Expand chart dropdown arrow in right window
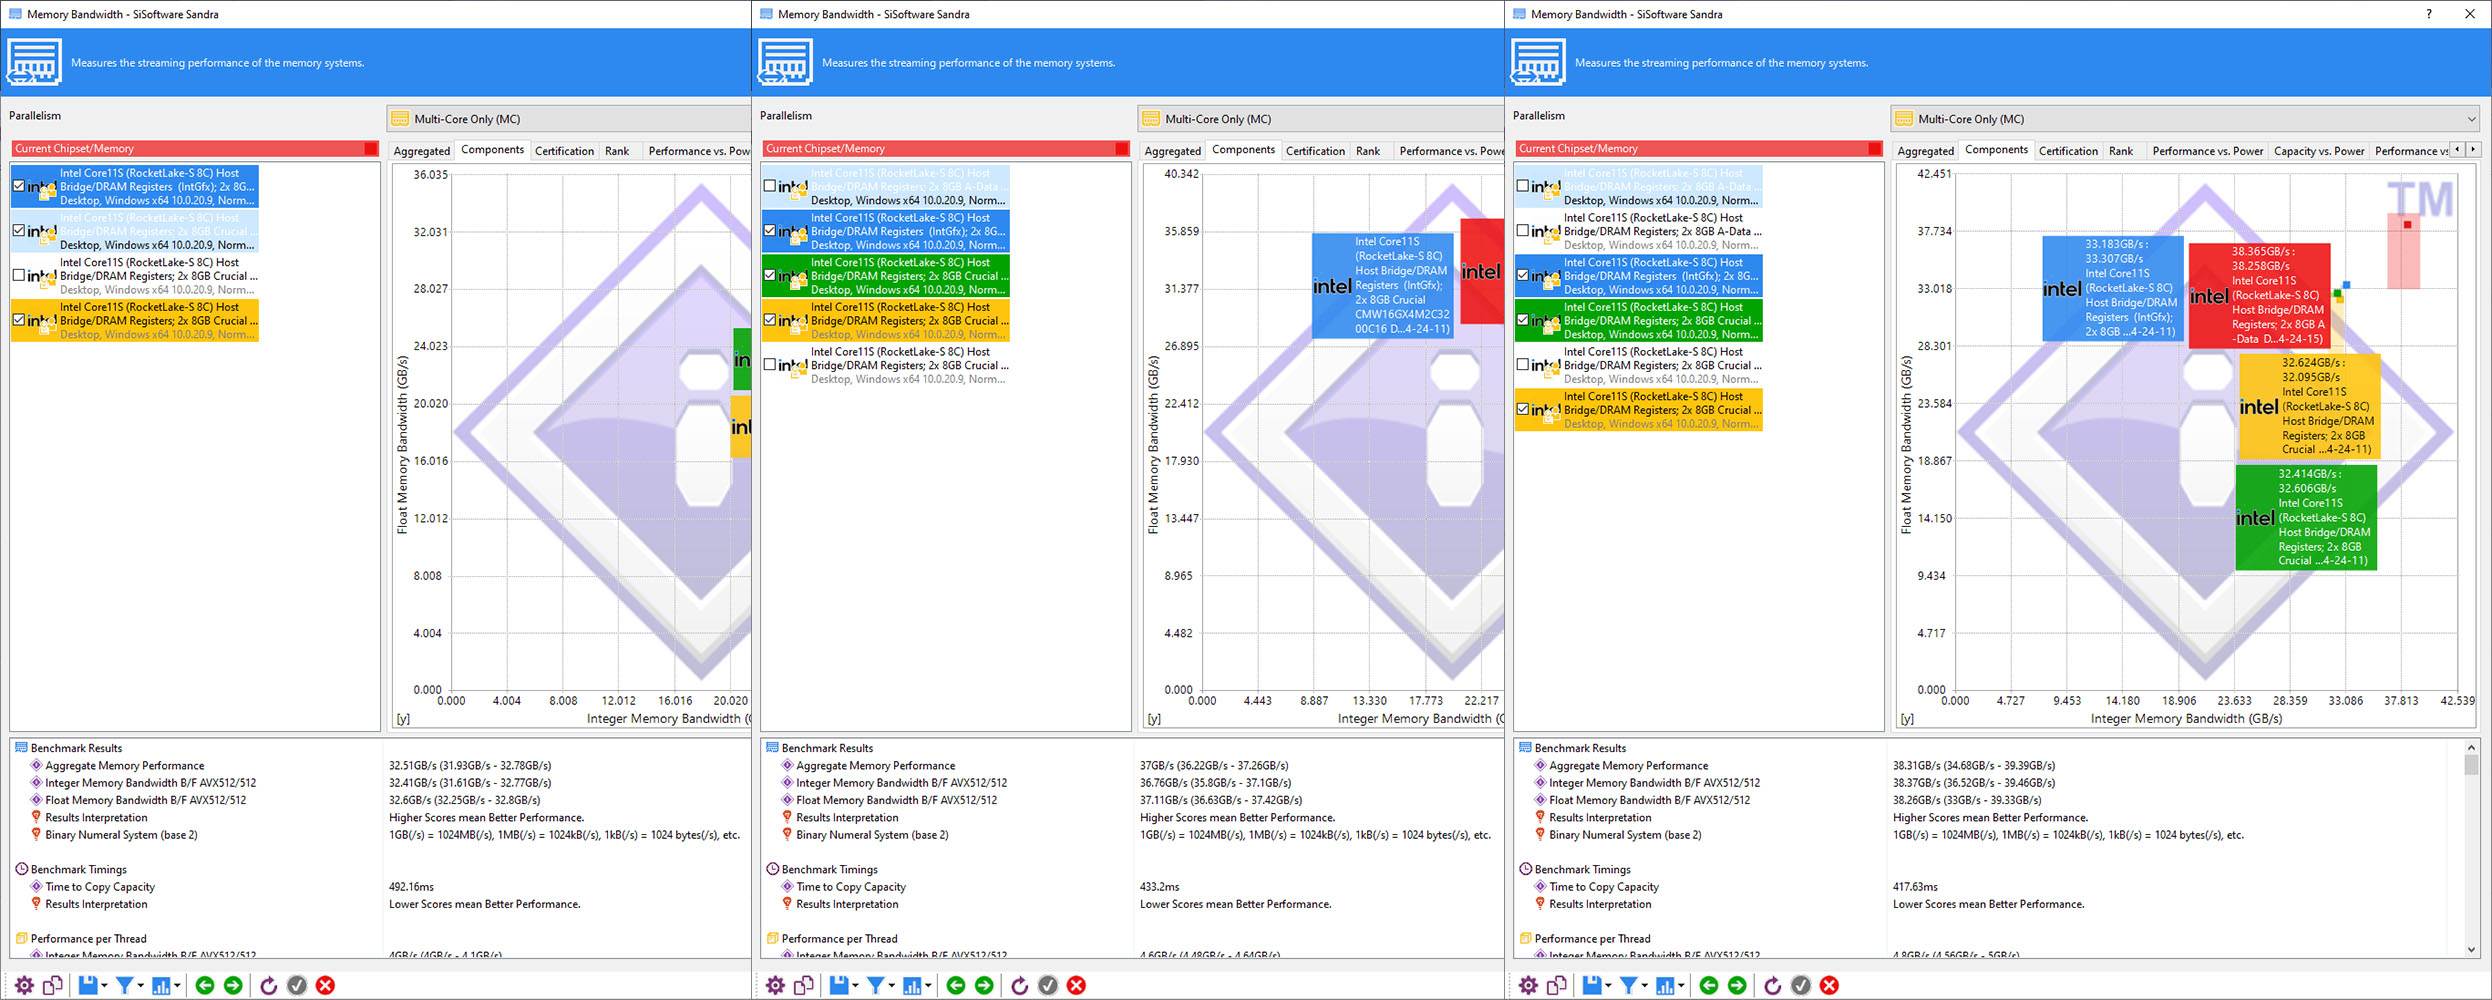Image resolution: width=2492 pixels, height=1000 pixels. click(x=1682, y=987)
